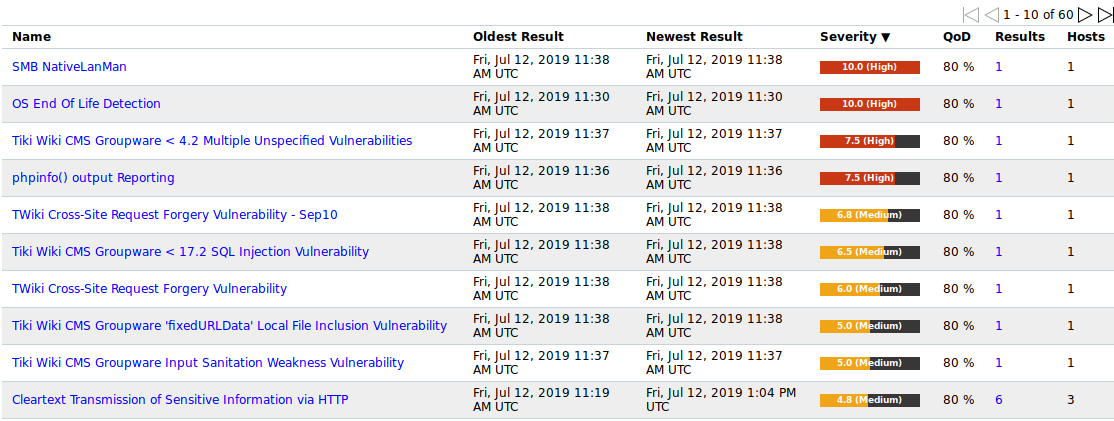This screenshot has width=1114, height=421.
Task: Sort by the Hosts column header
Action: (x=1086, y=37)
